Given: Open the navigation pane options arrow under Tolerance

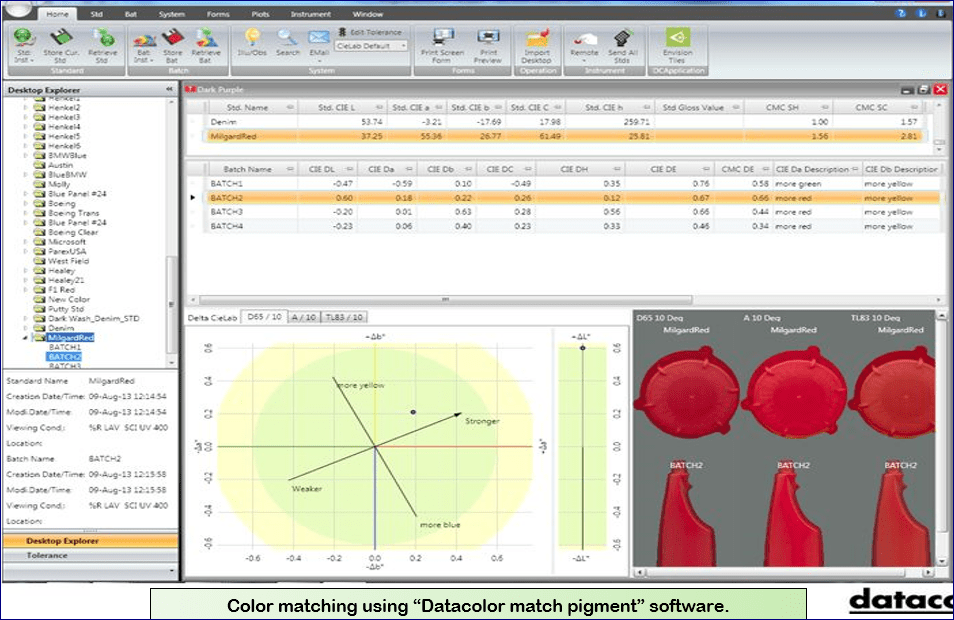Looking at the screenshot, I should tap(172, 571).
